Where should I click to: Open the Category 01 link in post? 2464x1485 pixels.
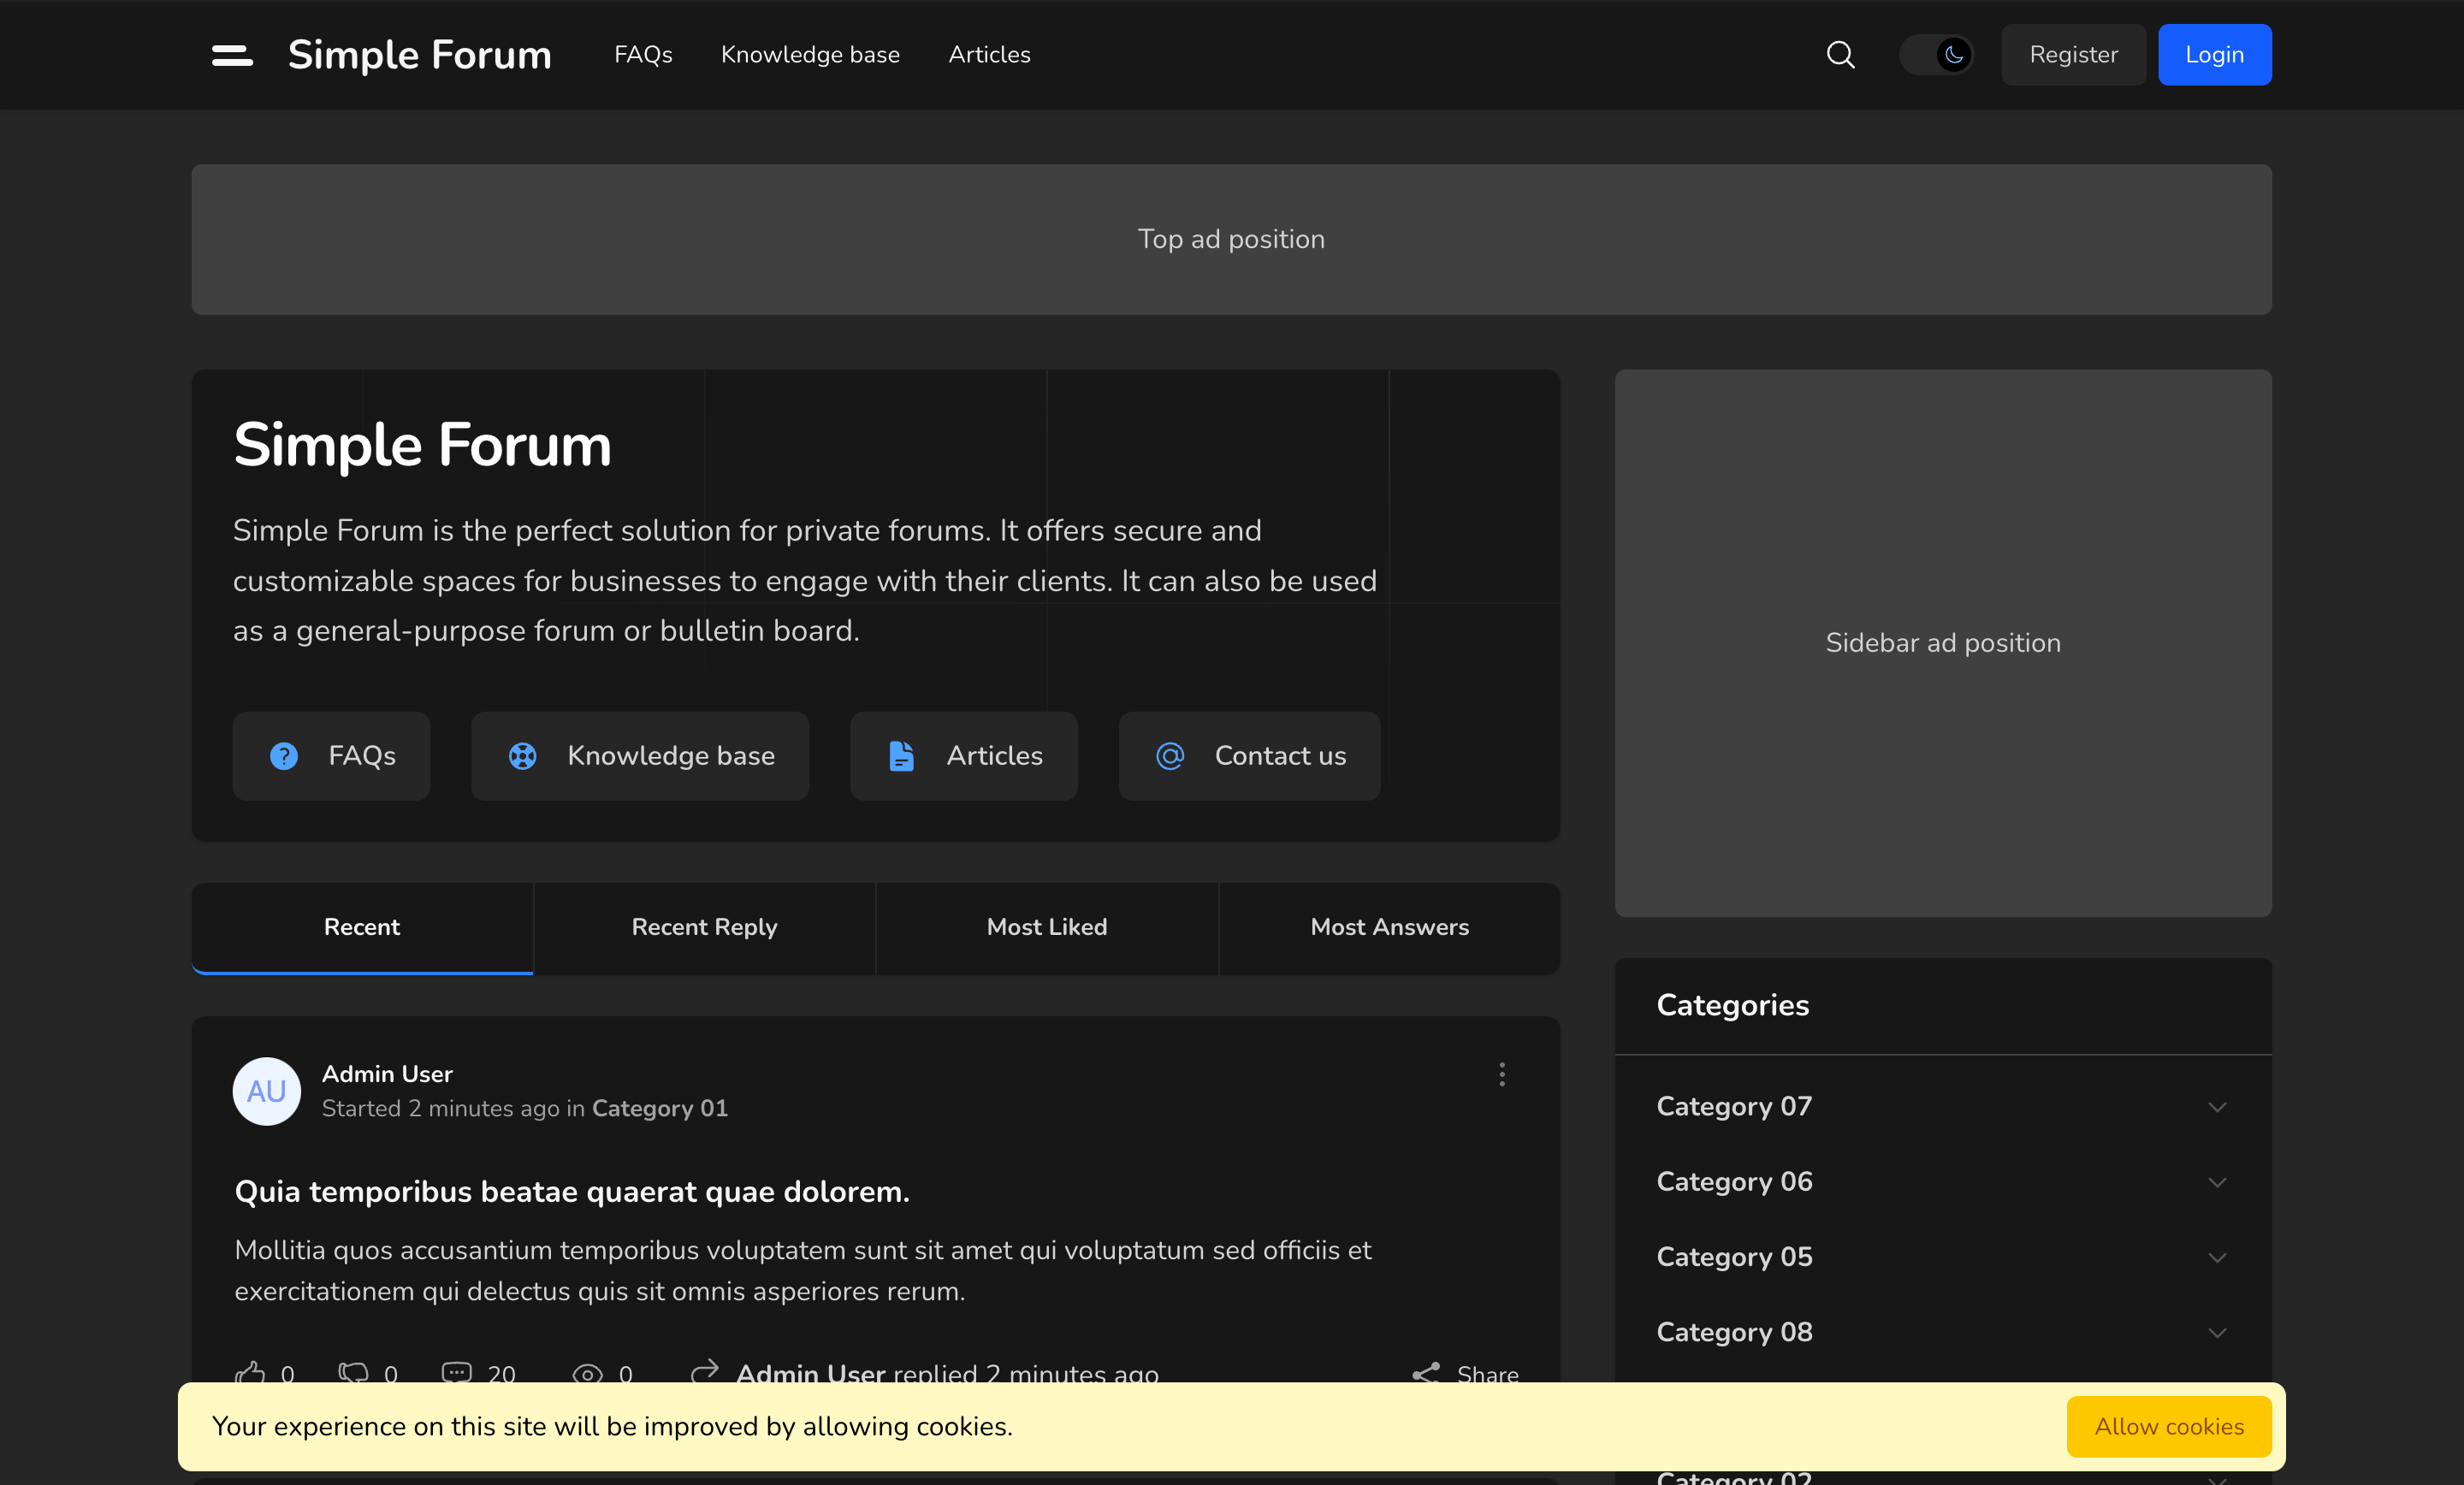click(x=660, y=1108)
